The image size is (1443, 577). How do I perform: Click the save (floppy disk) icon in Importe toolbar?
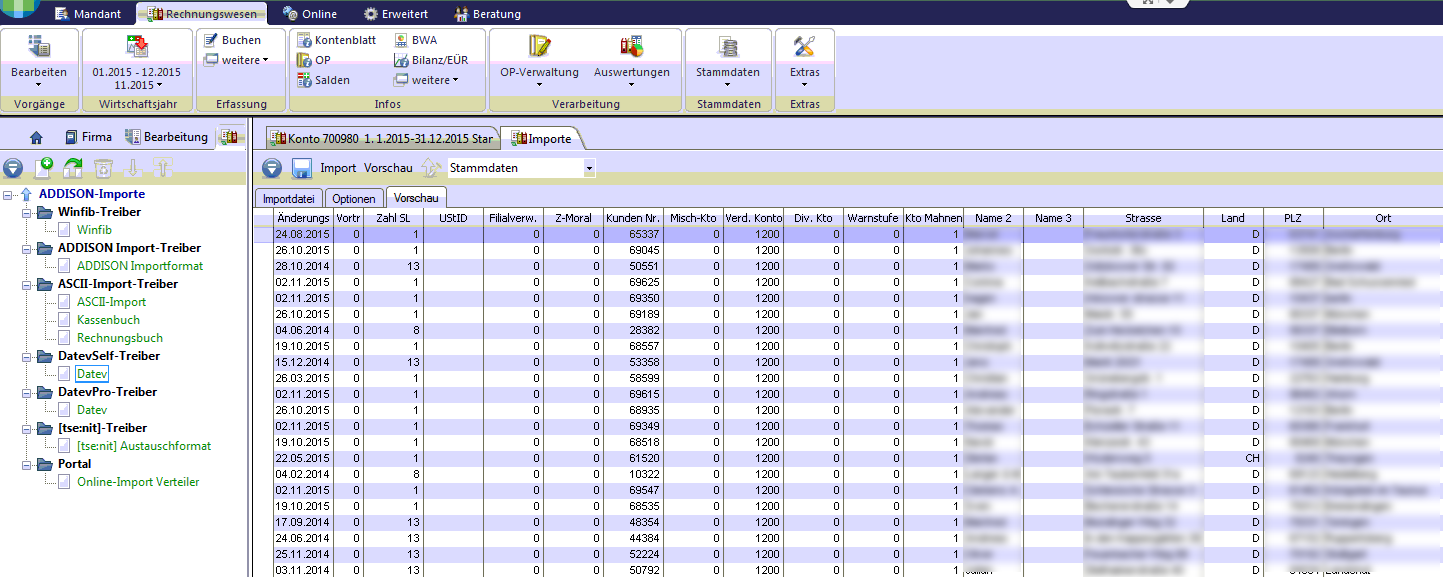301,168
